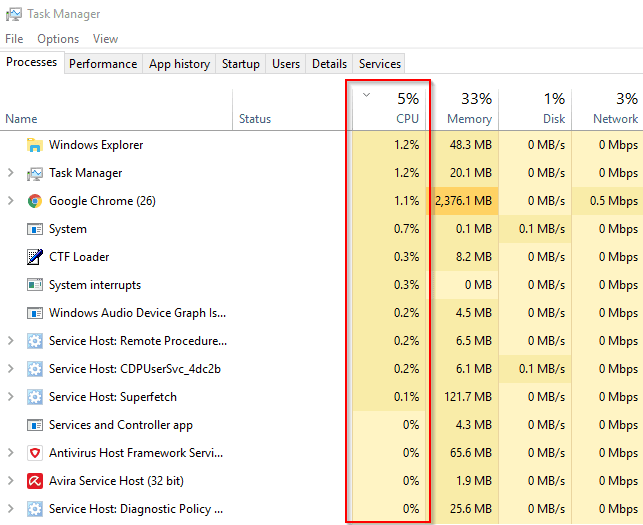Switch to the Performance tab
Screen dimensions: 643x525
(103, 63)
